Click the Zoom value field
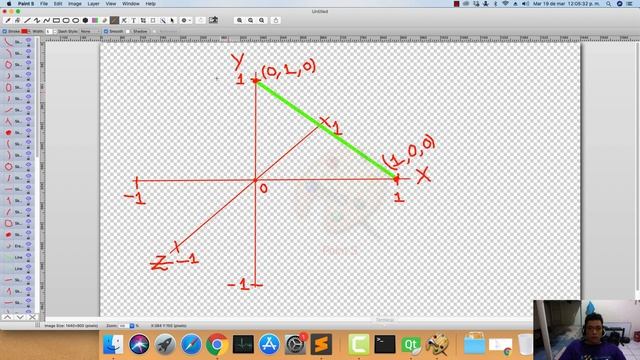Screen dimensions: 640x360 click(123, 326)
